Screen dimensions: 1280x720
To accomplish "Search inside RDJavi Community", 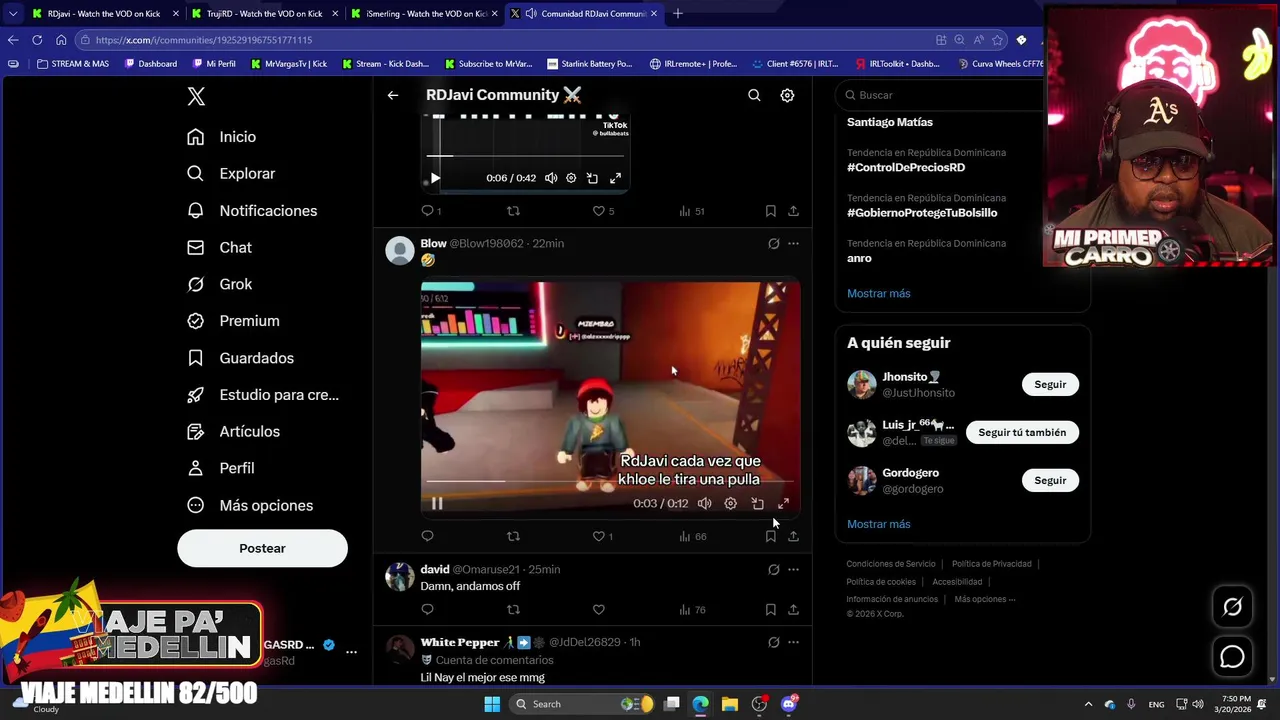I will click(754, 95).
